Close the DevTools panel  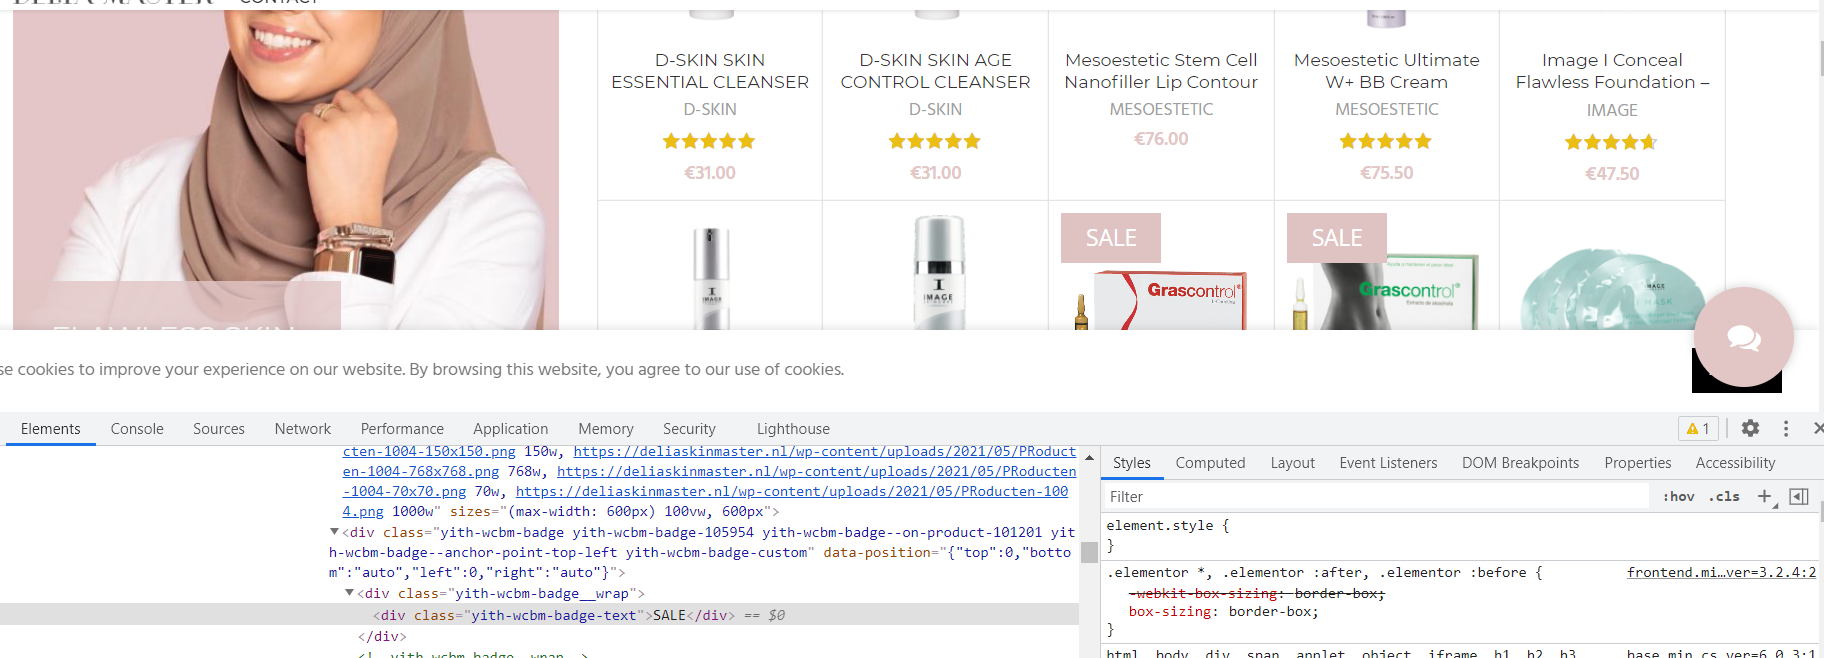[x=1817, y=428]
